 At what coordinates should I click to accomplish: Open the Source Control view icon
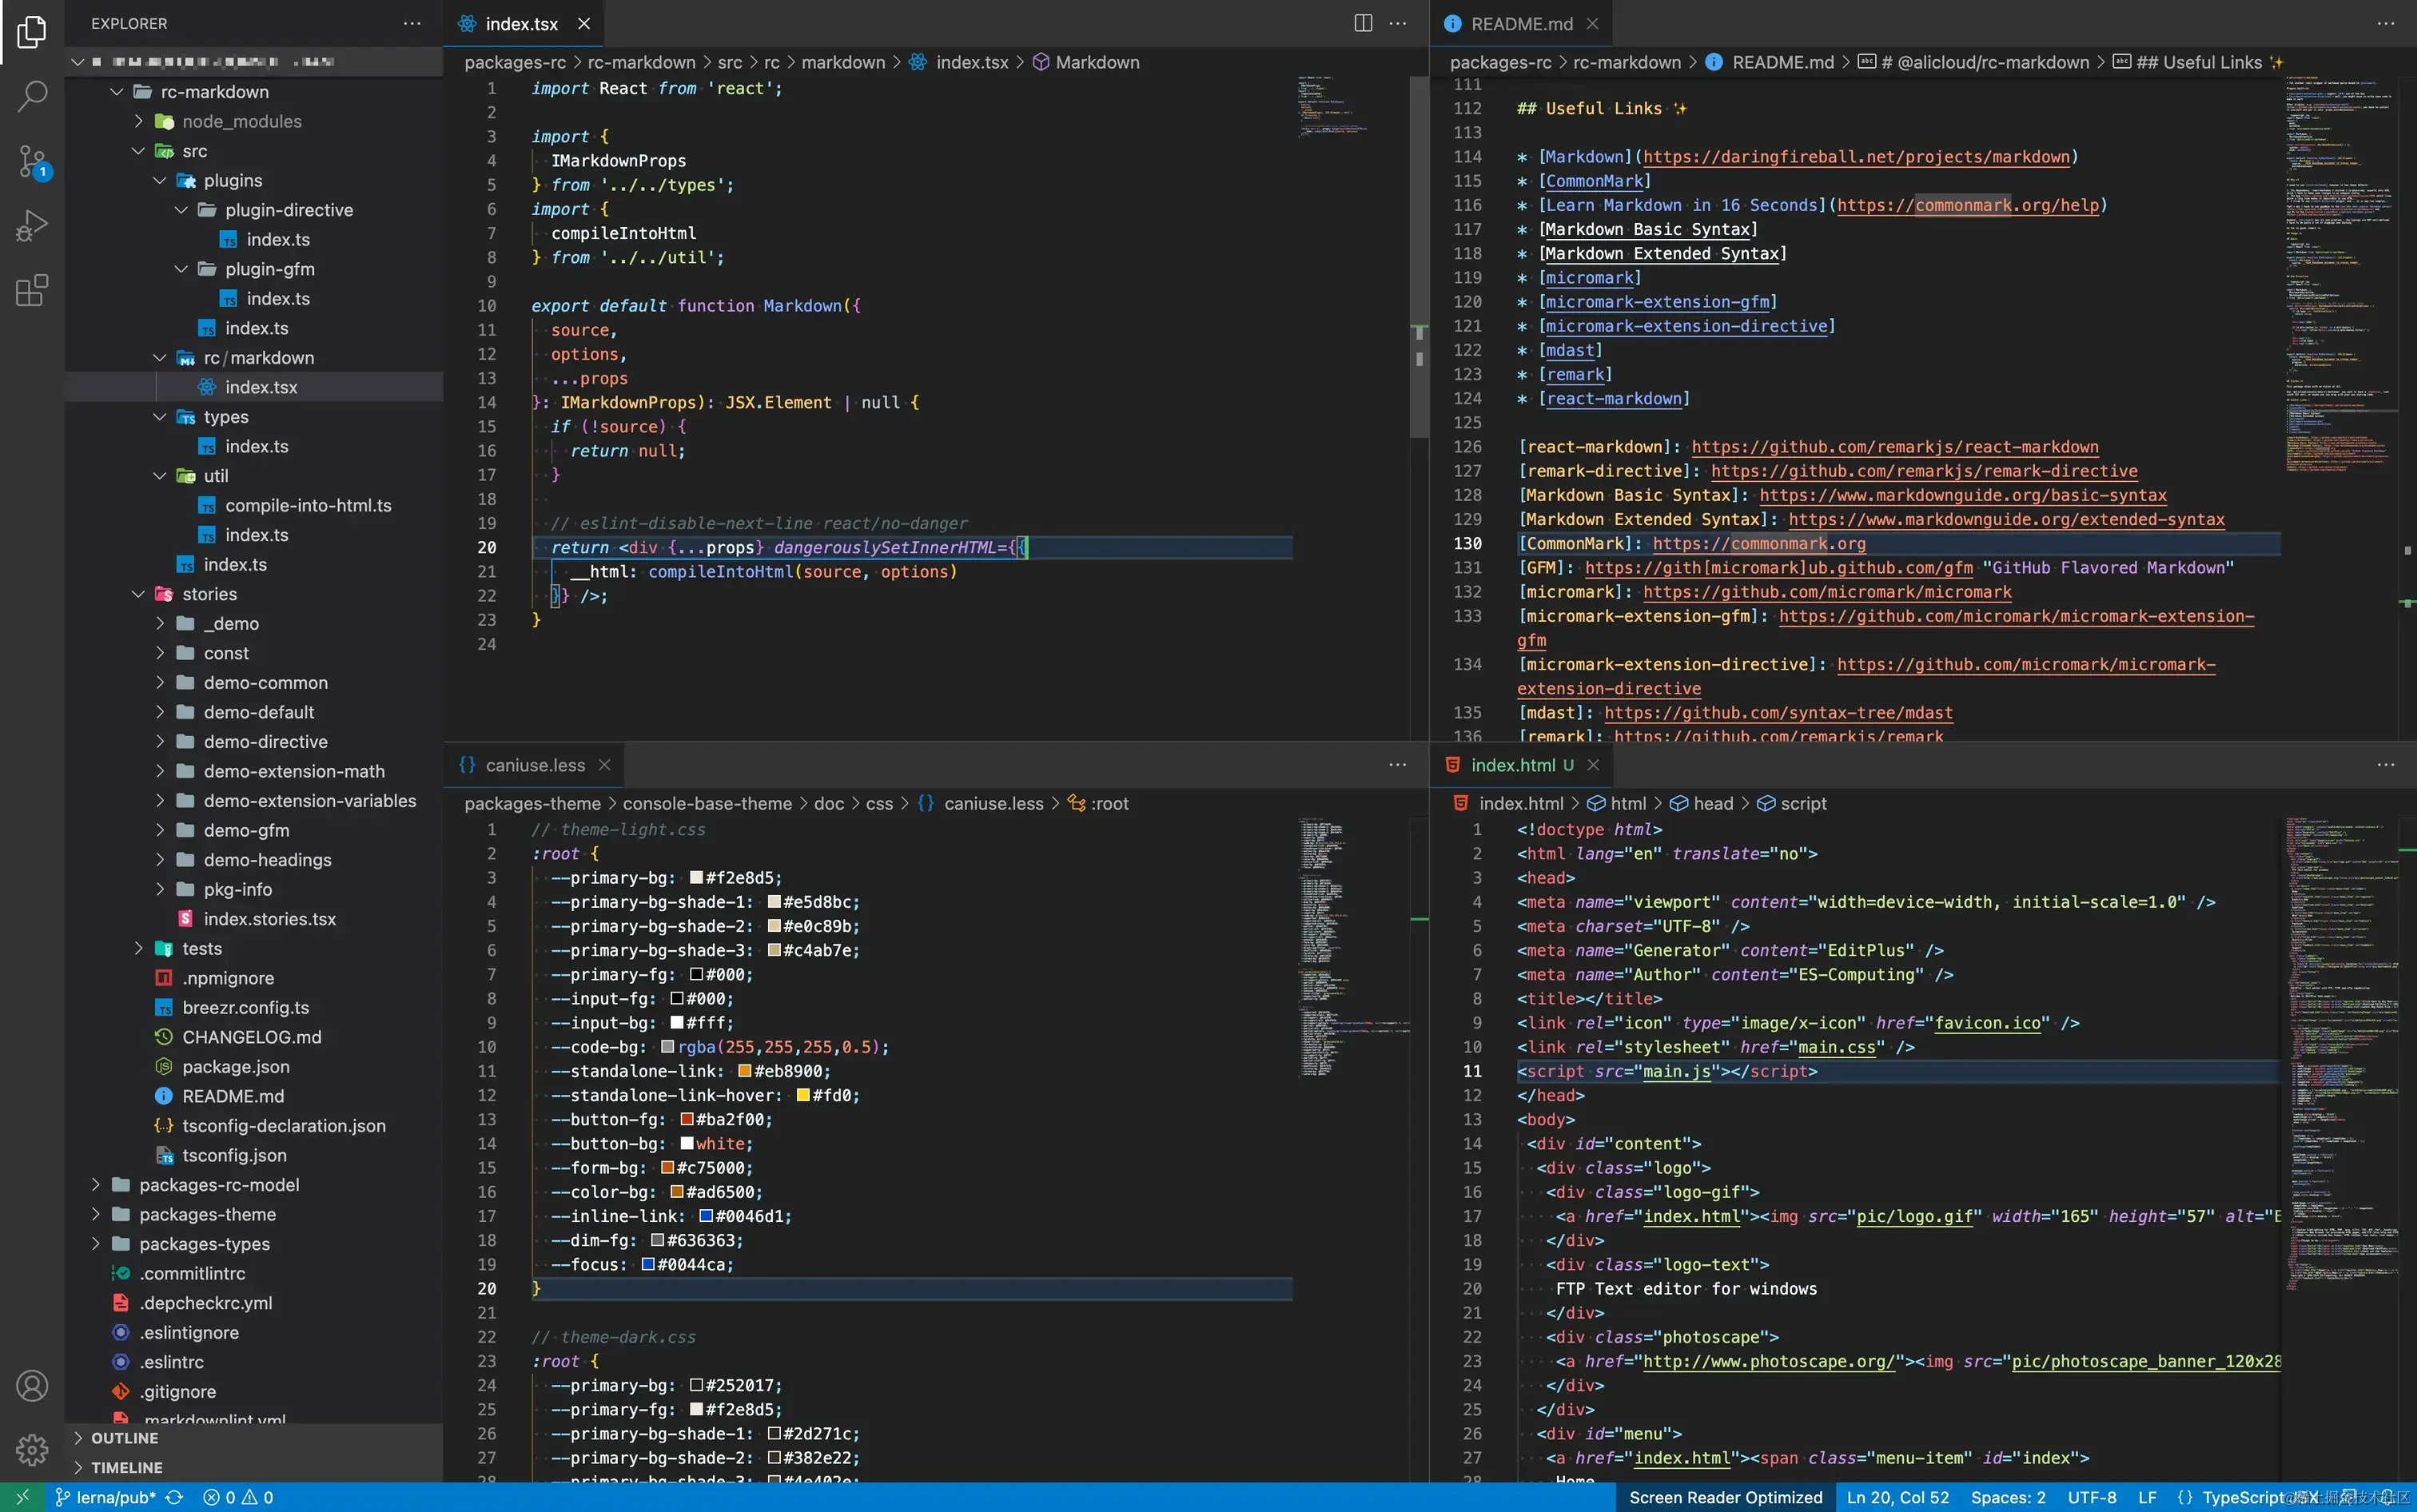(x=32, y=161)
